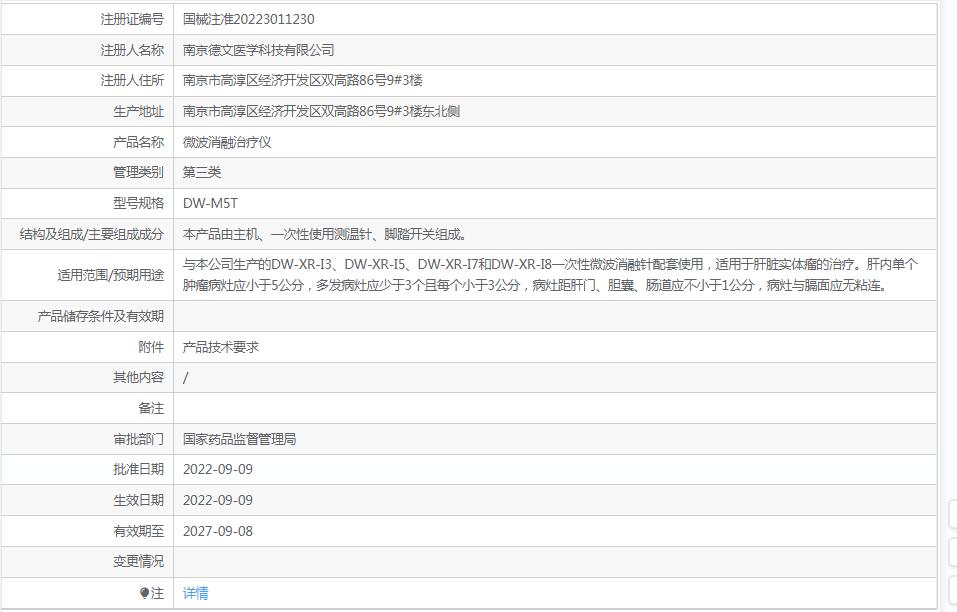
Task: Click the 注册证编号 label
Action: (132, 20)
